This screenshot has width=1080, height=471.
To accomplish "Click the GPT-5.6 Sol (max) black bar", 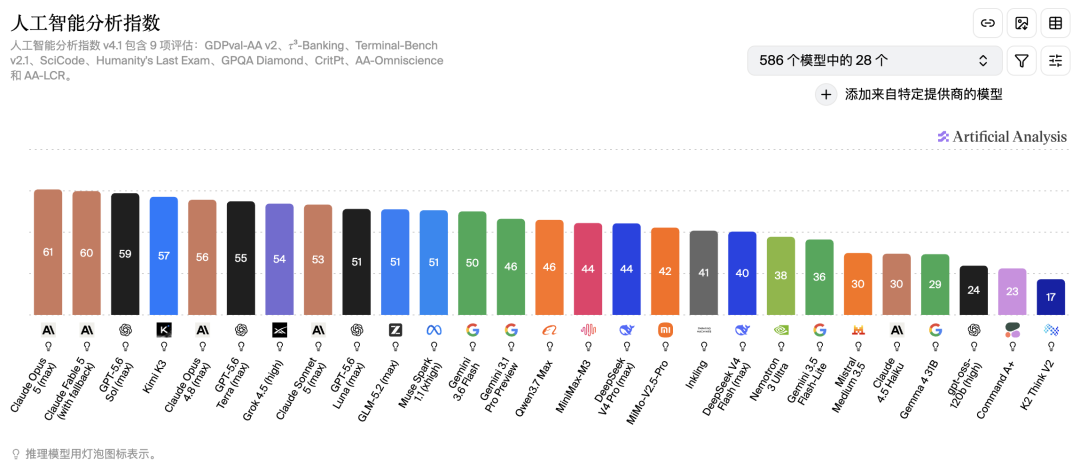I will [125, 254].
